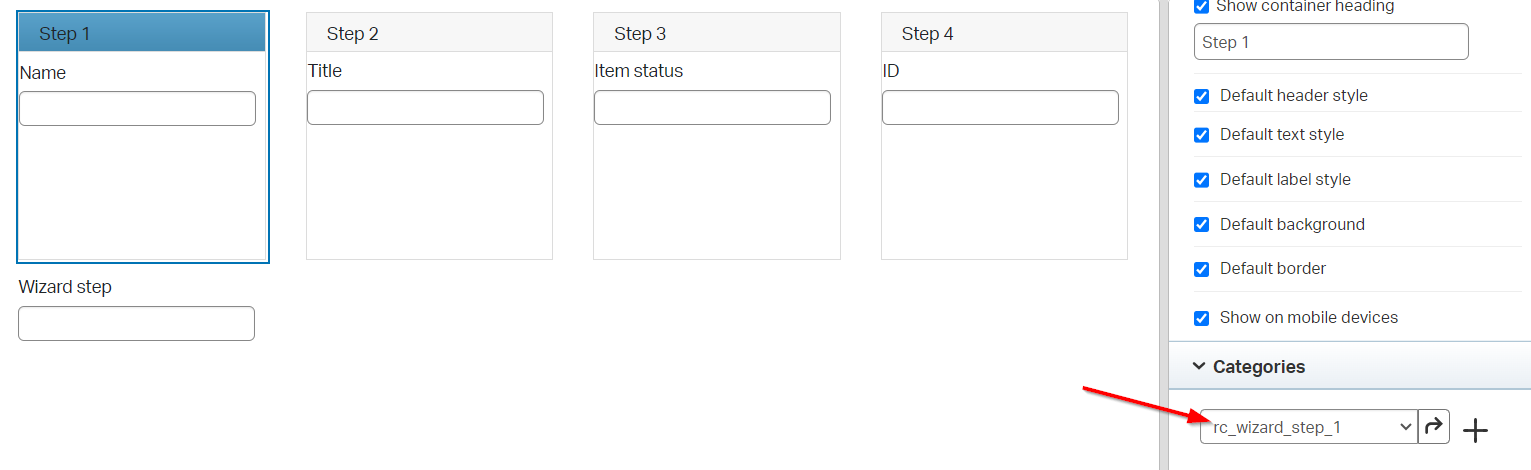Screen dimensions: 1531x470
Task: Disable Show on mobile devices
Action: [x=1202, y=318]
